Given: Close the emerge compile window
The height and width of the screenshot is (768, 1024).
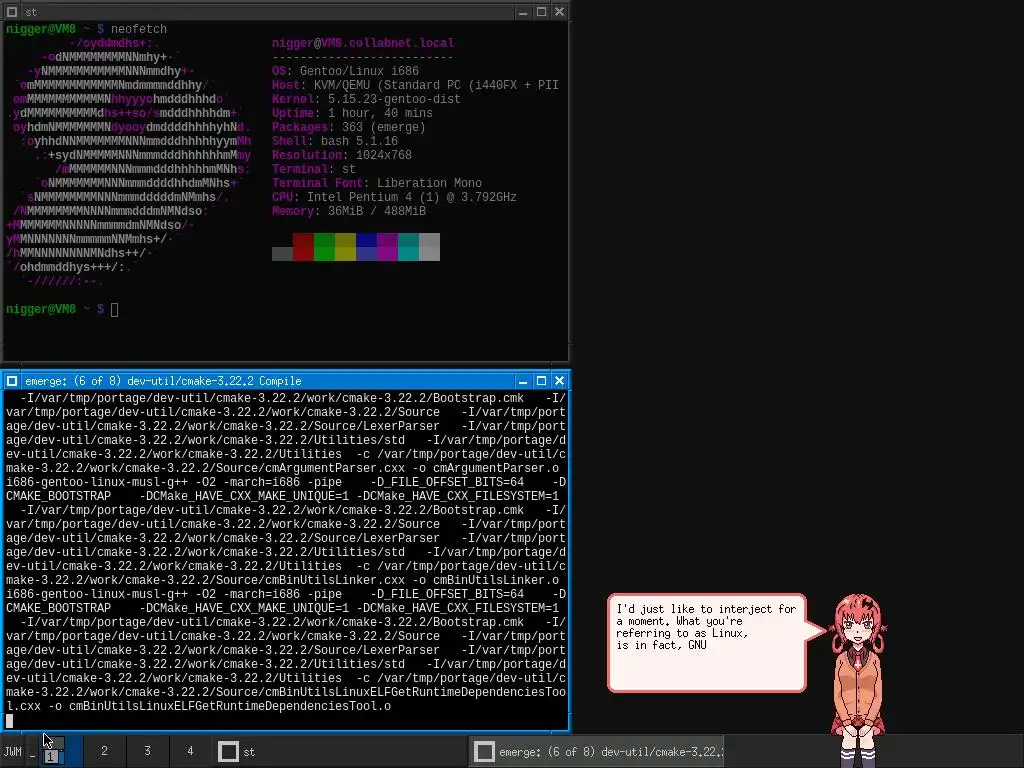Looking at the screenshot, I should click(x=560, y=381).
